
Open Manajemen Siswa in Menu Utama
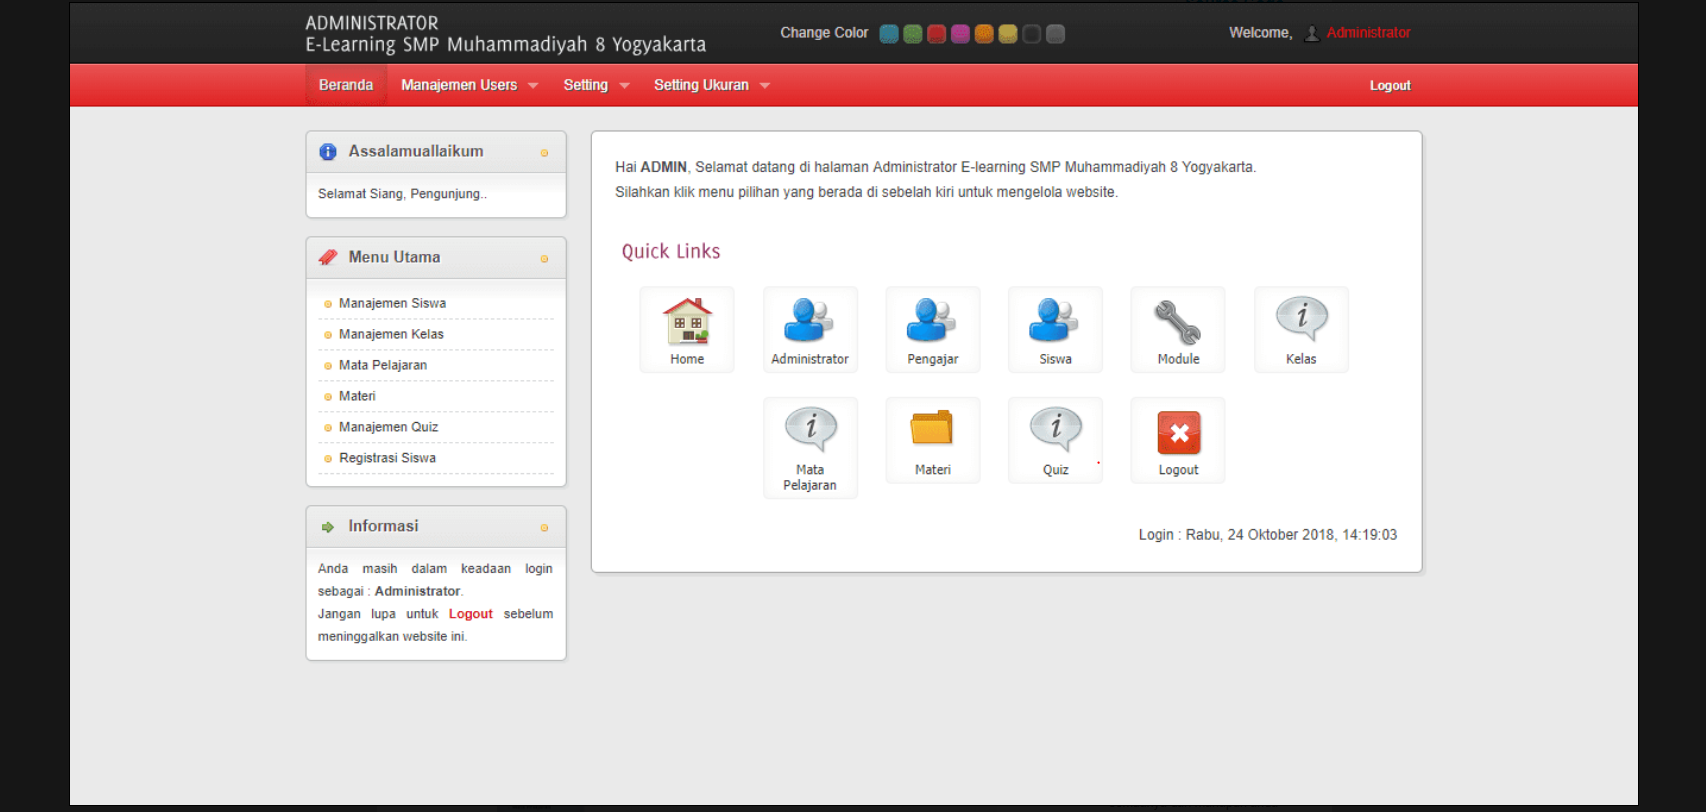392,303
